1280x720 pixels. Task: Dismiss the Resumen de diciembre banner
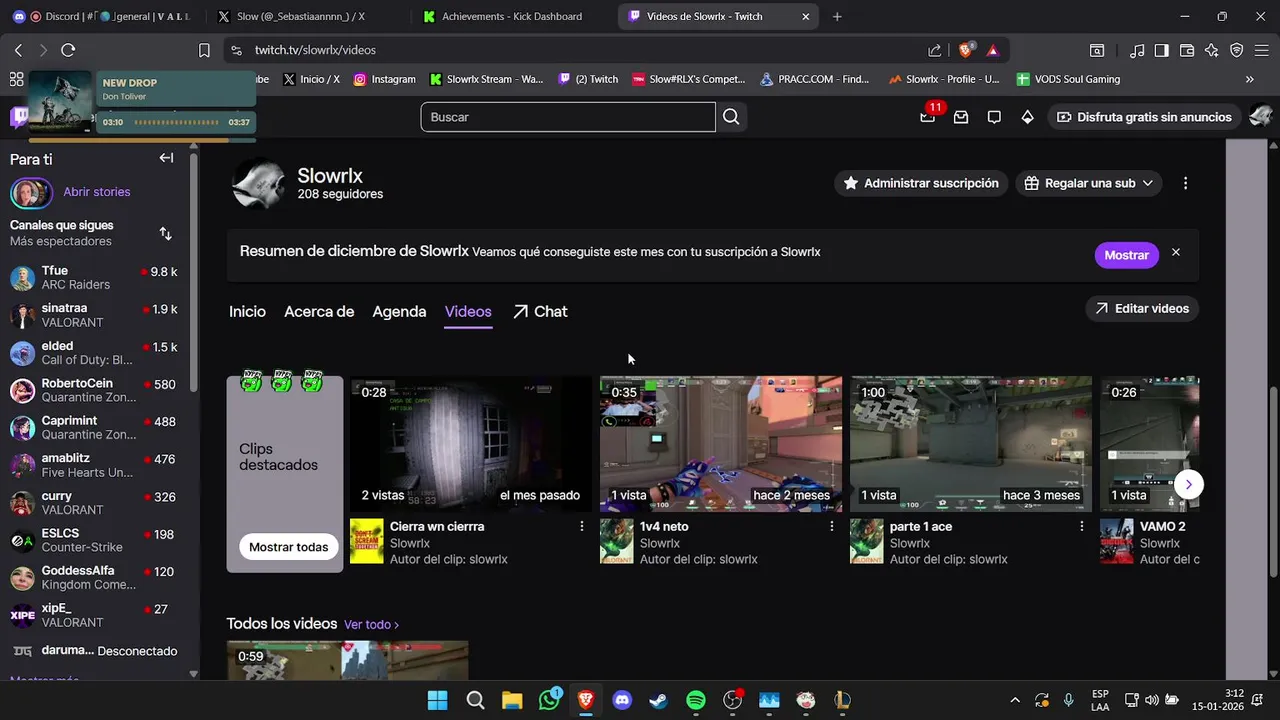click(1176, 253)
